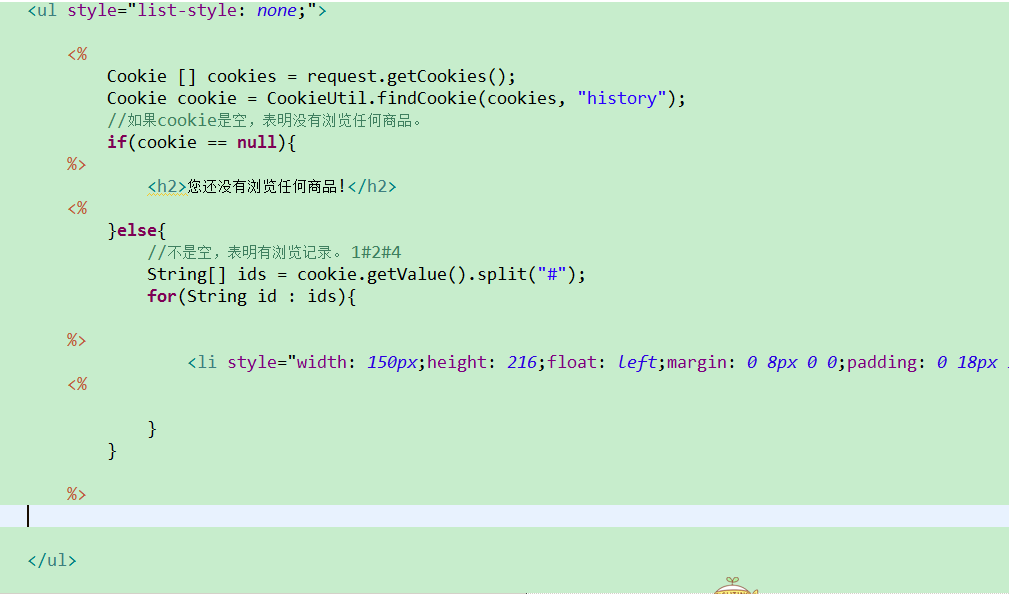This screenshot has height=594, width=1009.
Task: Click the for(String id : ids) loop
Action: coord(251,296)
